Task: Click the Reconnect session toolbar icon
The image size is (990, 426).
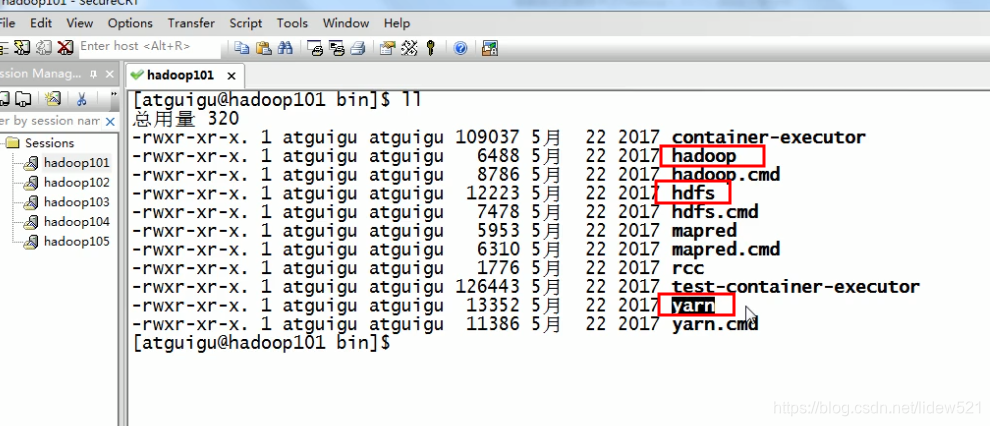Action: click(x=44, y=47)
